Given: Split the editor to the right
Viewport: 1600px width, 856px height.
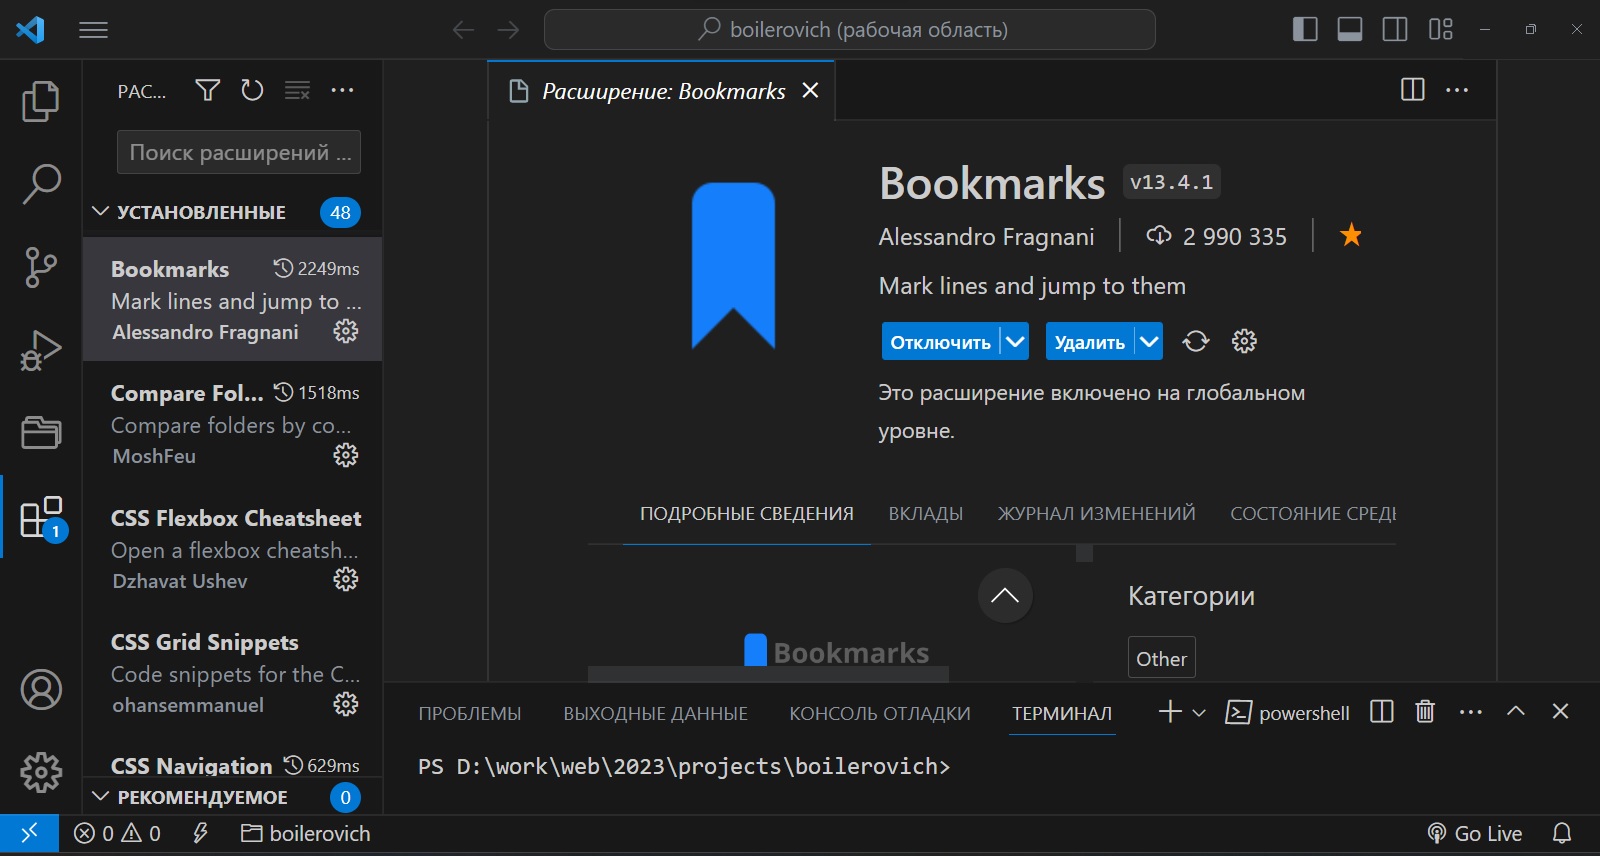Looking at the screenshot, I should click(1413, 90).
